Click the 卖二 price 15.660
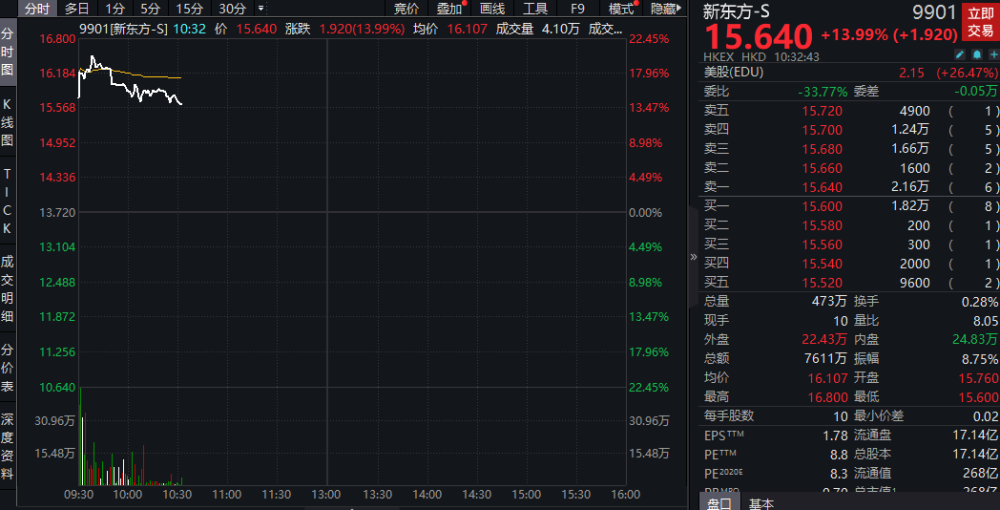This screenshot has width=1000, height=510. [x=822, y=168]
